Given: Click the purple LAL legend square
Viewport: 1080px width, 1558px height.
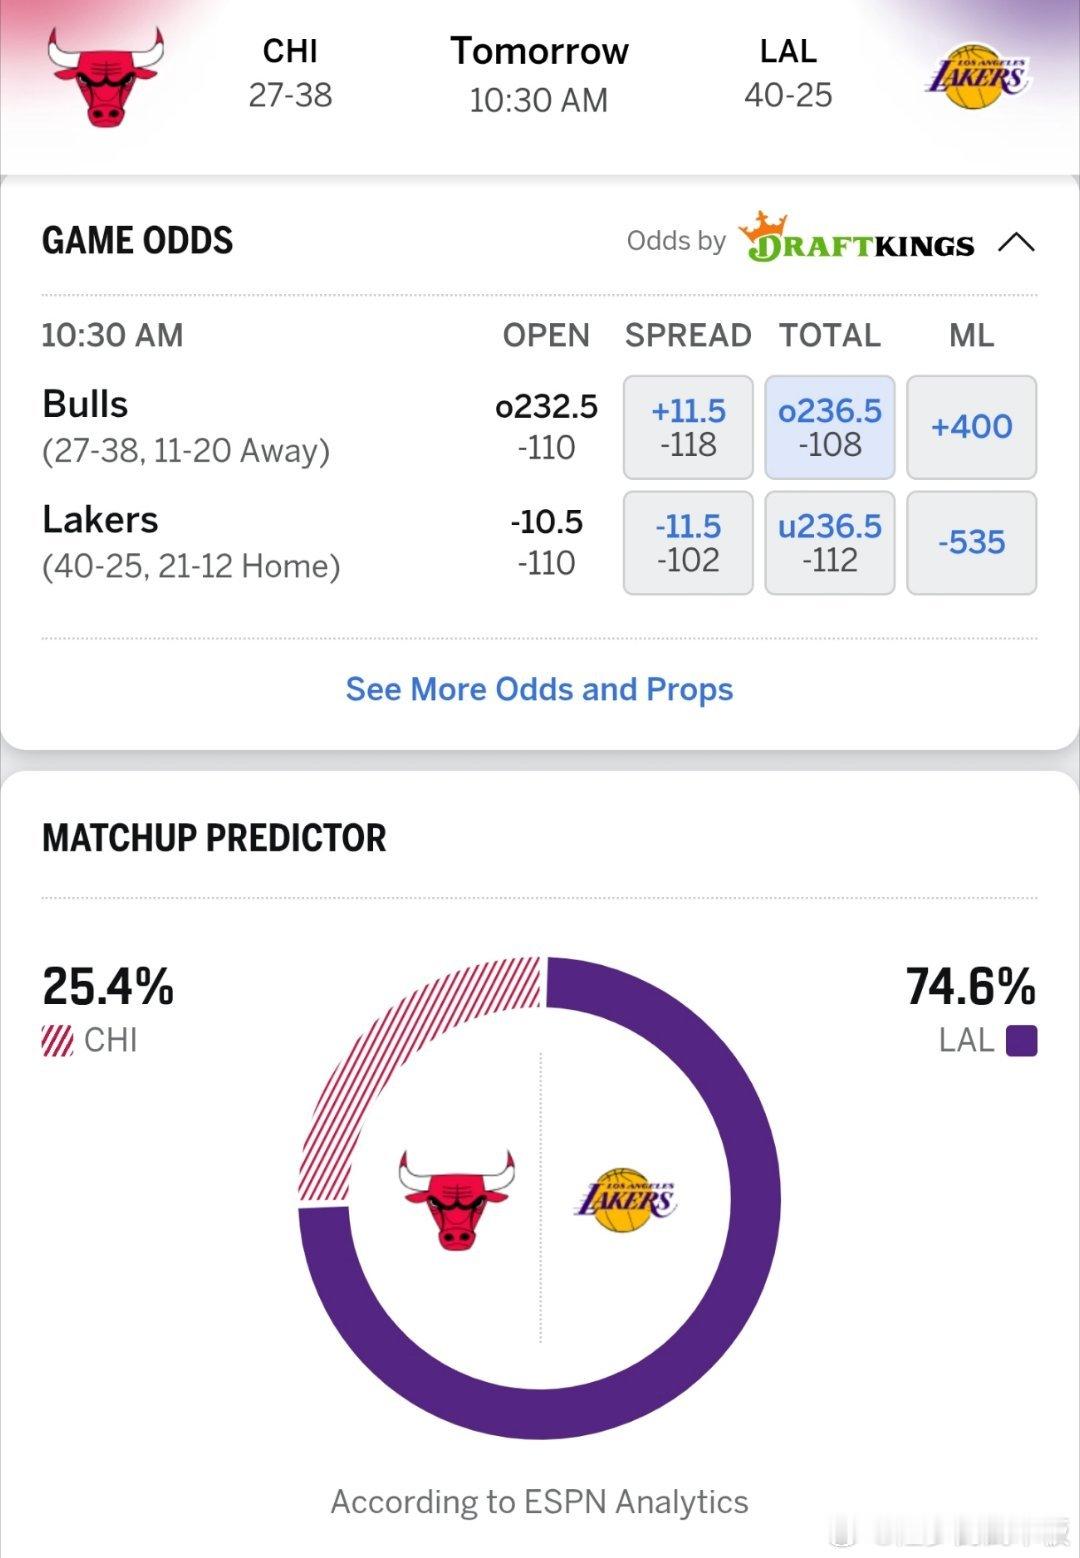Looking at the screenshot, I should click(x=1020, y=1039).
